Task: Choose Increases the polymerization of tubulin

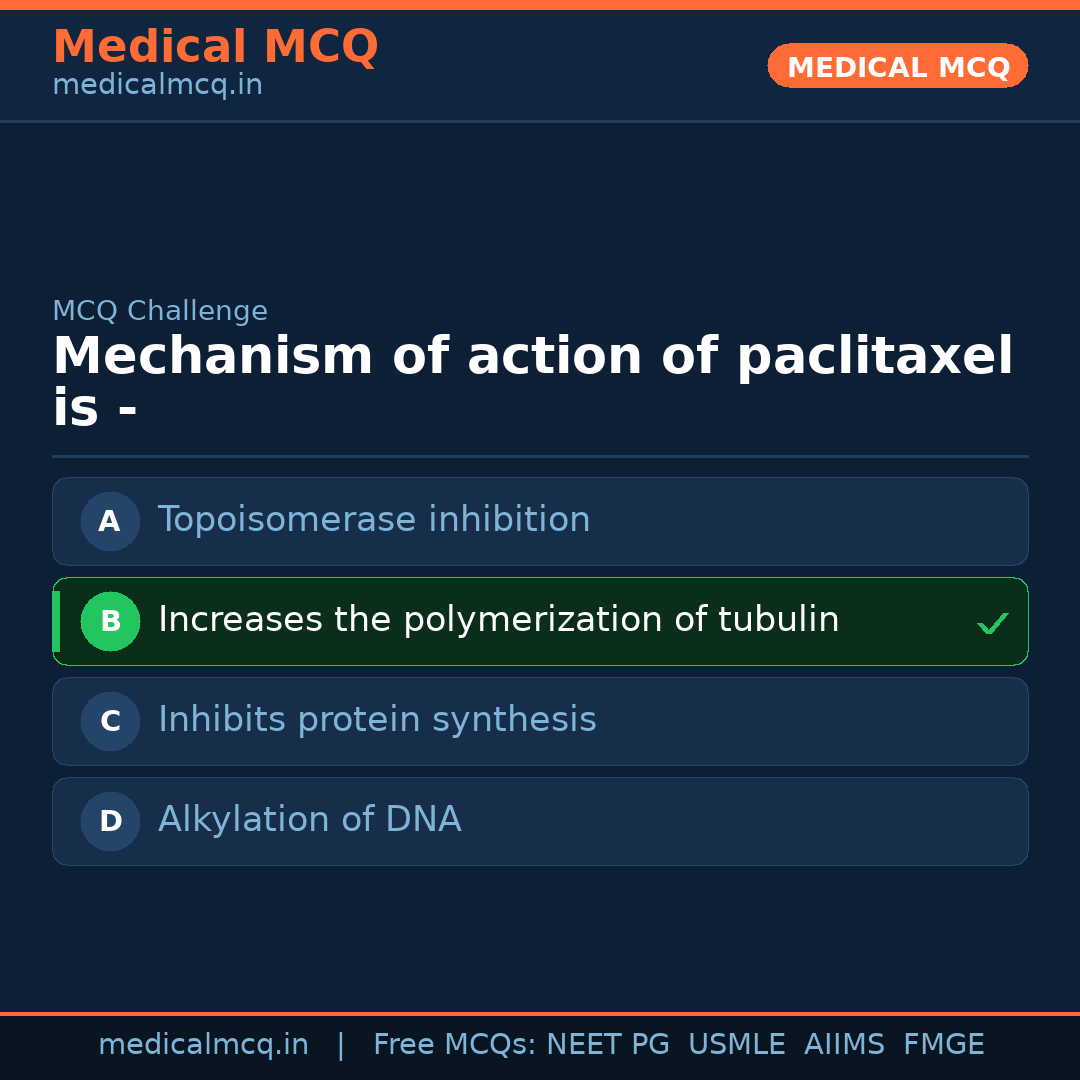Action: pyautogui.click(x=498, y=620)
